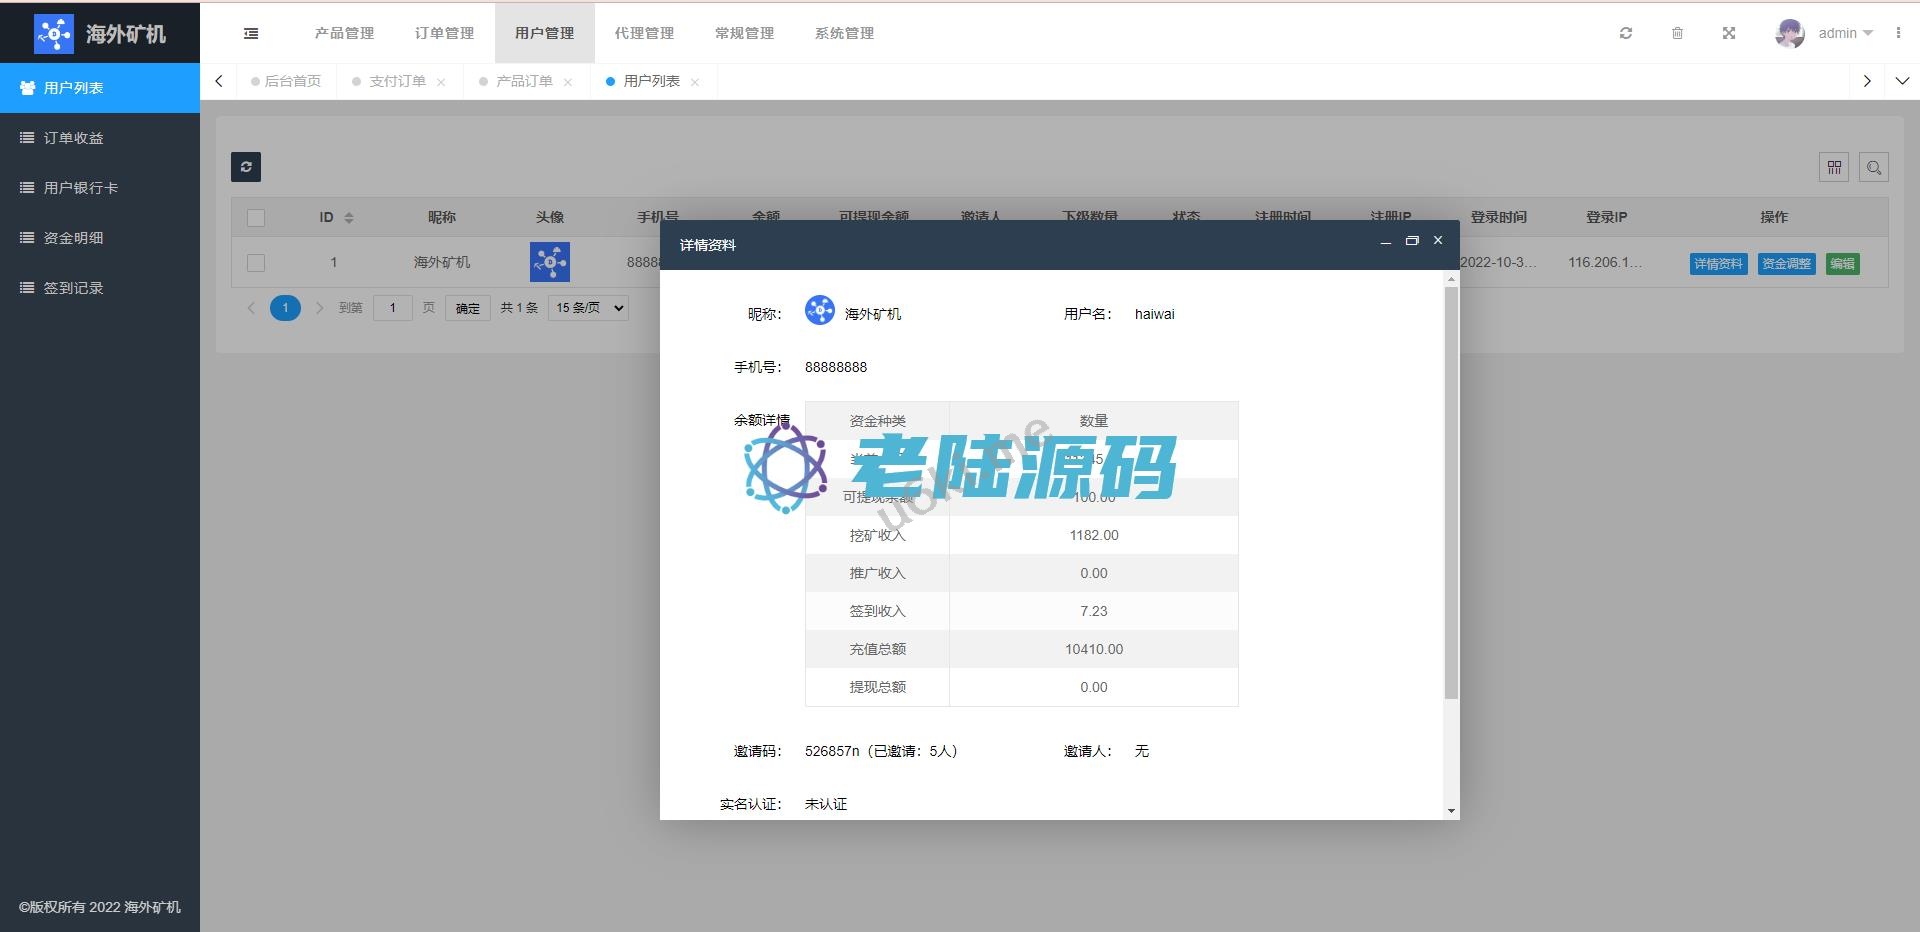
Task: Sort the table by ID column
Action: (x=348, y=217)
